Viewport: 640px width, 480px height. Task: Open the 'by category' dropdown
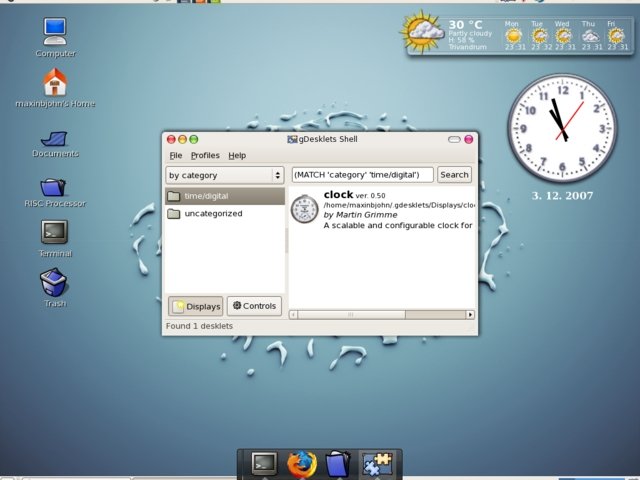(x=225, y=175)
